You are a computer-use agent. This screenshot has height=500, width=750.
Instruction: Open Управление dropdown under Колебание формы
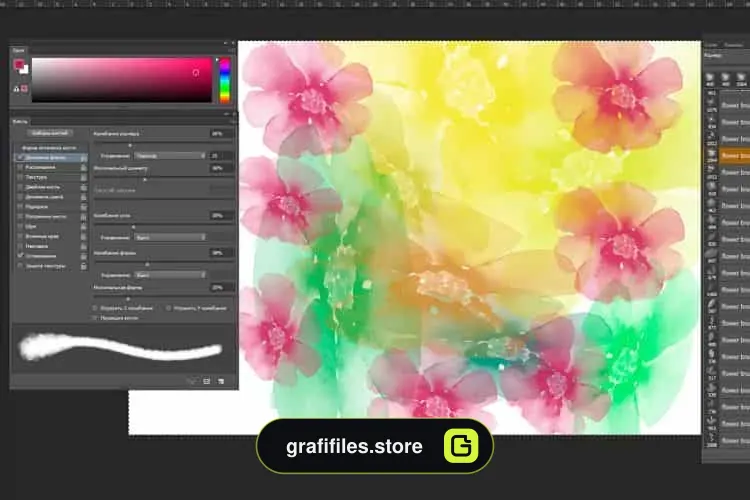click(170, 275)
